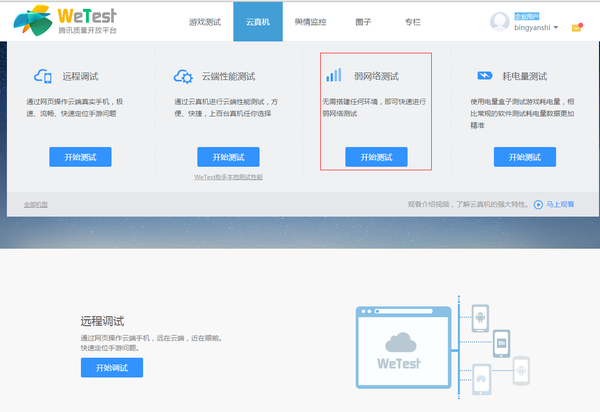Open the 专栏 navigation item
Image resolution: width=600 pixels, height=412 pixels.
(411, 21)
